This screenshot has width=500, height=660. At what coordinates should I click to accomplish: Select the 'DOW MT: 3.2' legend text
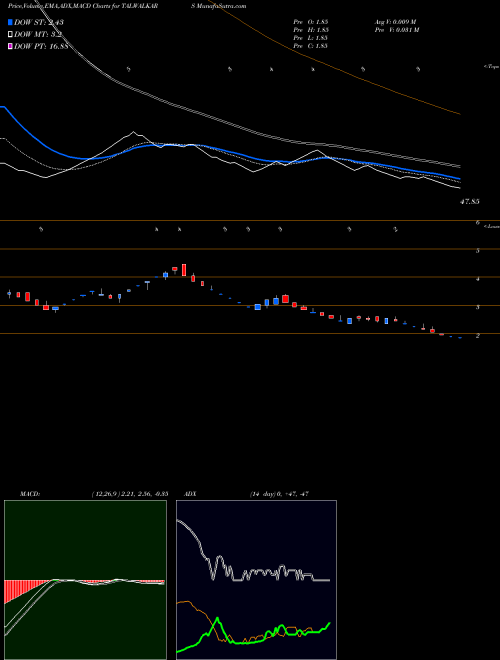click(38, 35)
